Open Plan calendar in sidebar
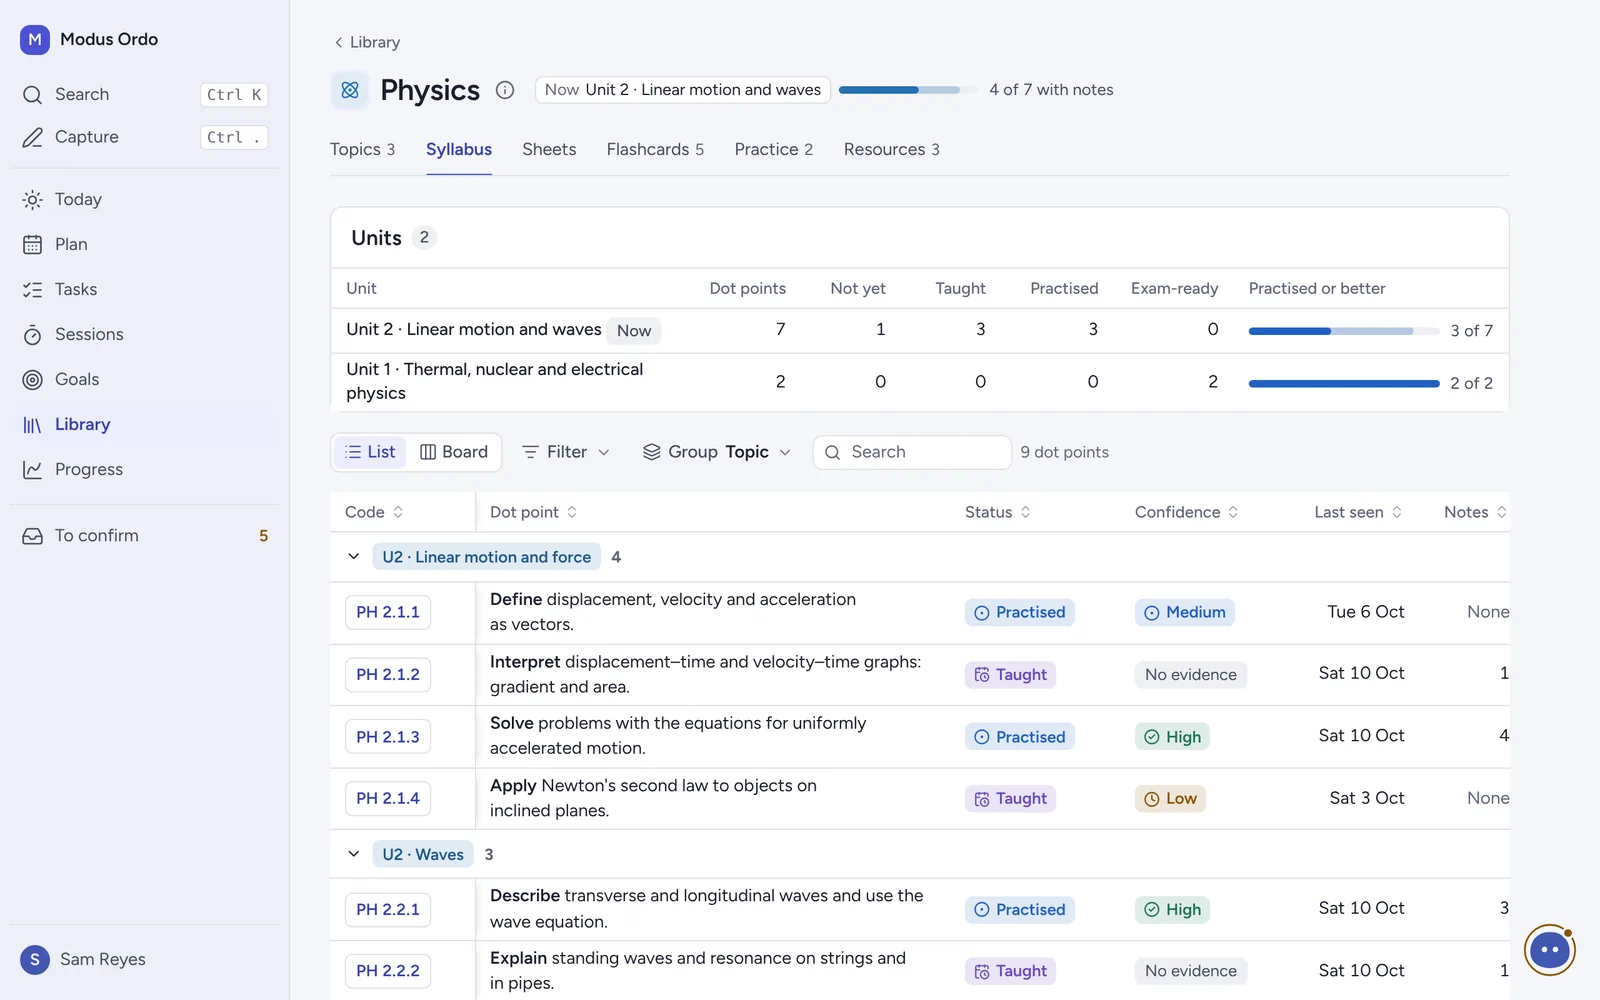The height and width of the screenshot is (1000, 1600). [x=144, y=244]
